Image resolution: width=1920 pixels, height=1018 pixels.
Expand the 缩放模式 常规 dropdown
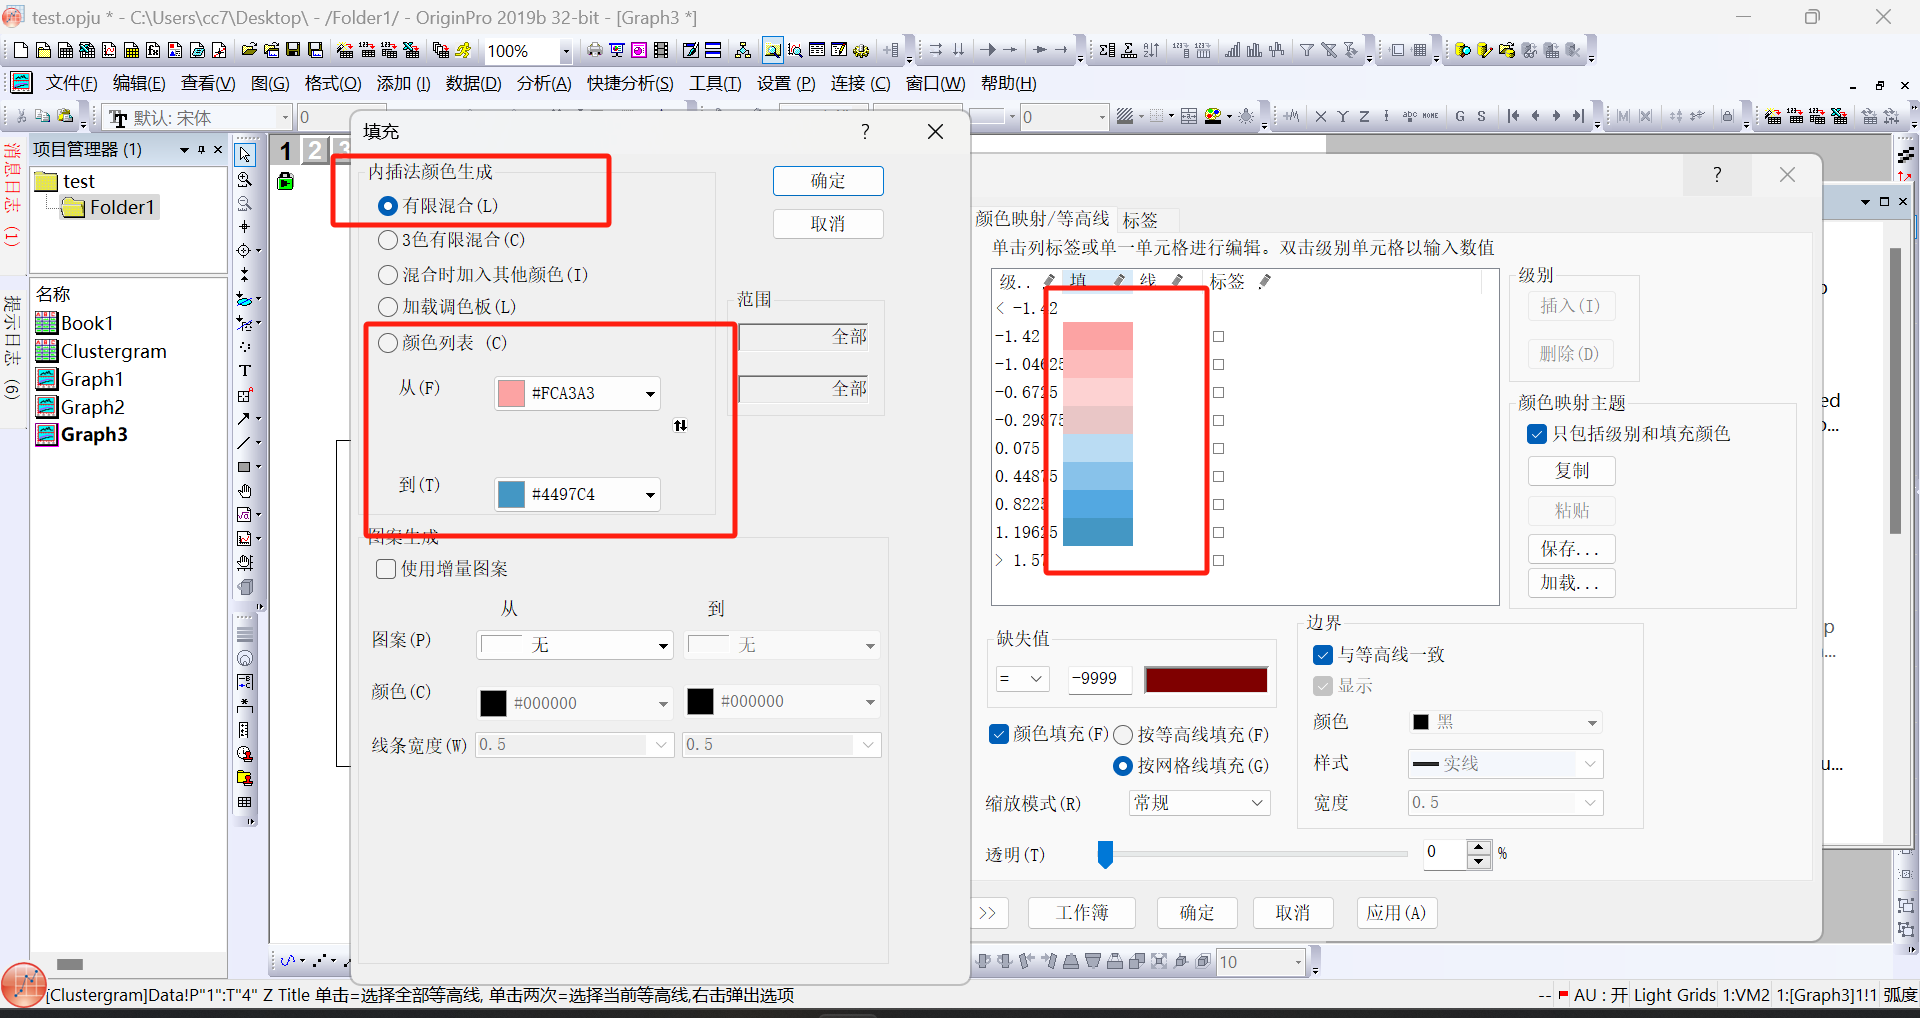pyautogui.click(x=1257, y=803)
